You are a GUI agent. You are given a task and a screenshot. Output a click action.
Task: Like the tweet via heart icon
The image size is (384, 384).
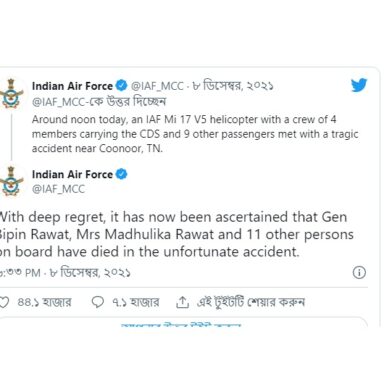pyautogui.click(x=3, y=302)
